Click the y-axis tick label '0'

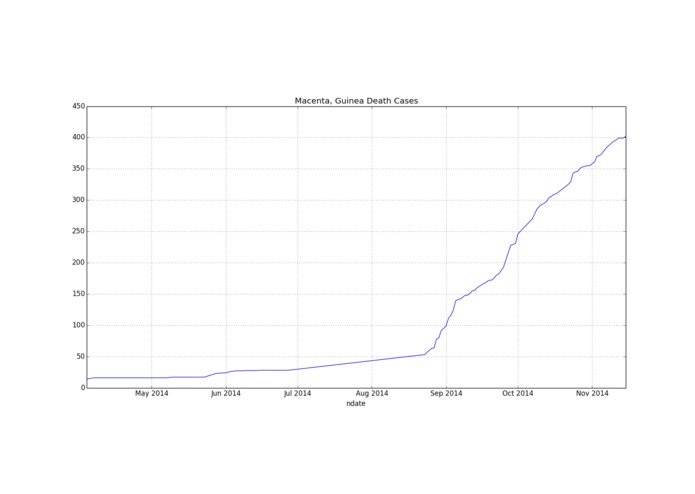click(x=82, y=388)
